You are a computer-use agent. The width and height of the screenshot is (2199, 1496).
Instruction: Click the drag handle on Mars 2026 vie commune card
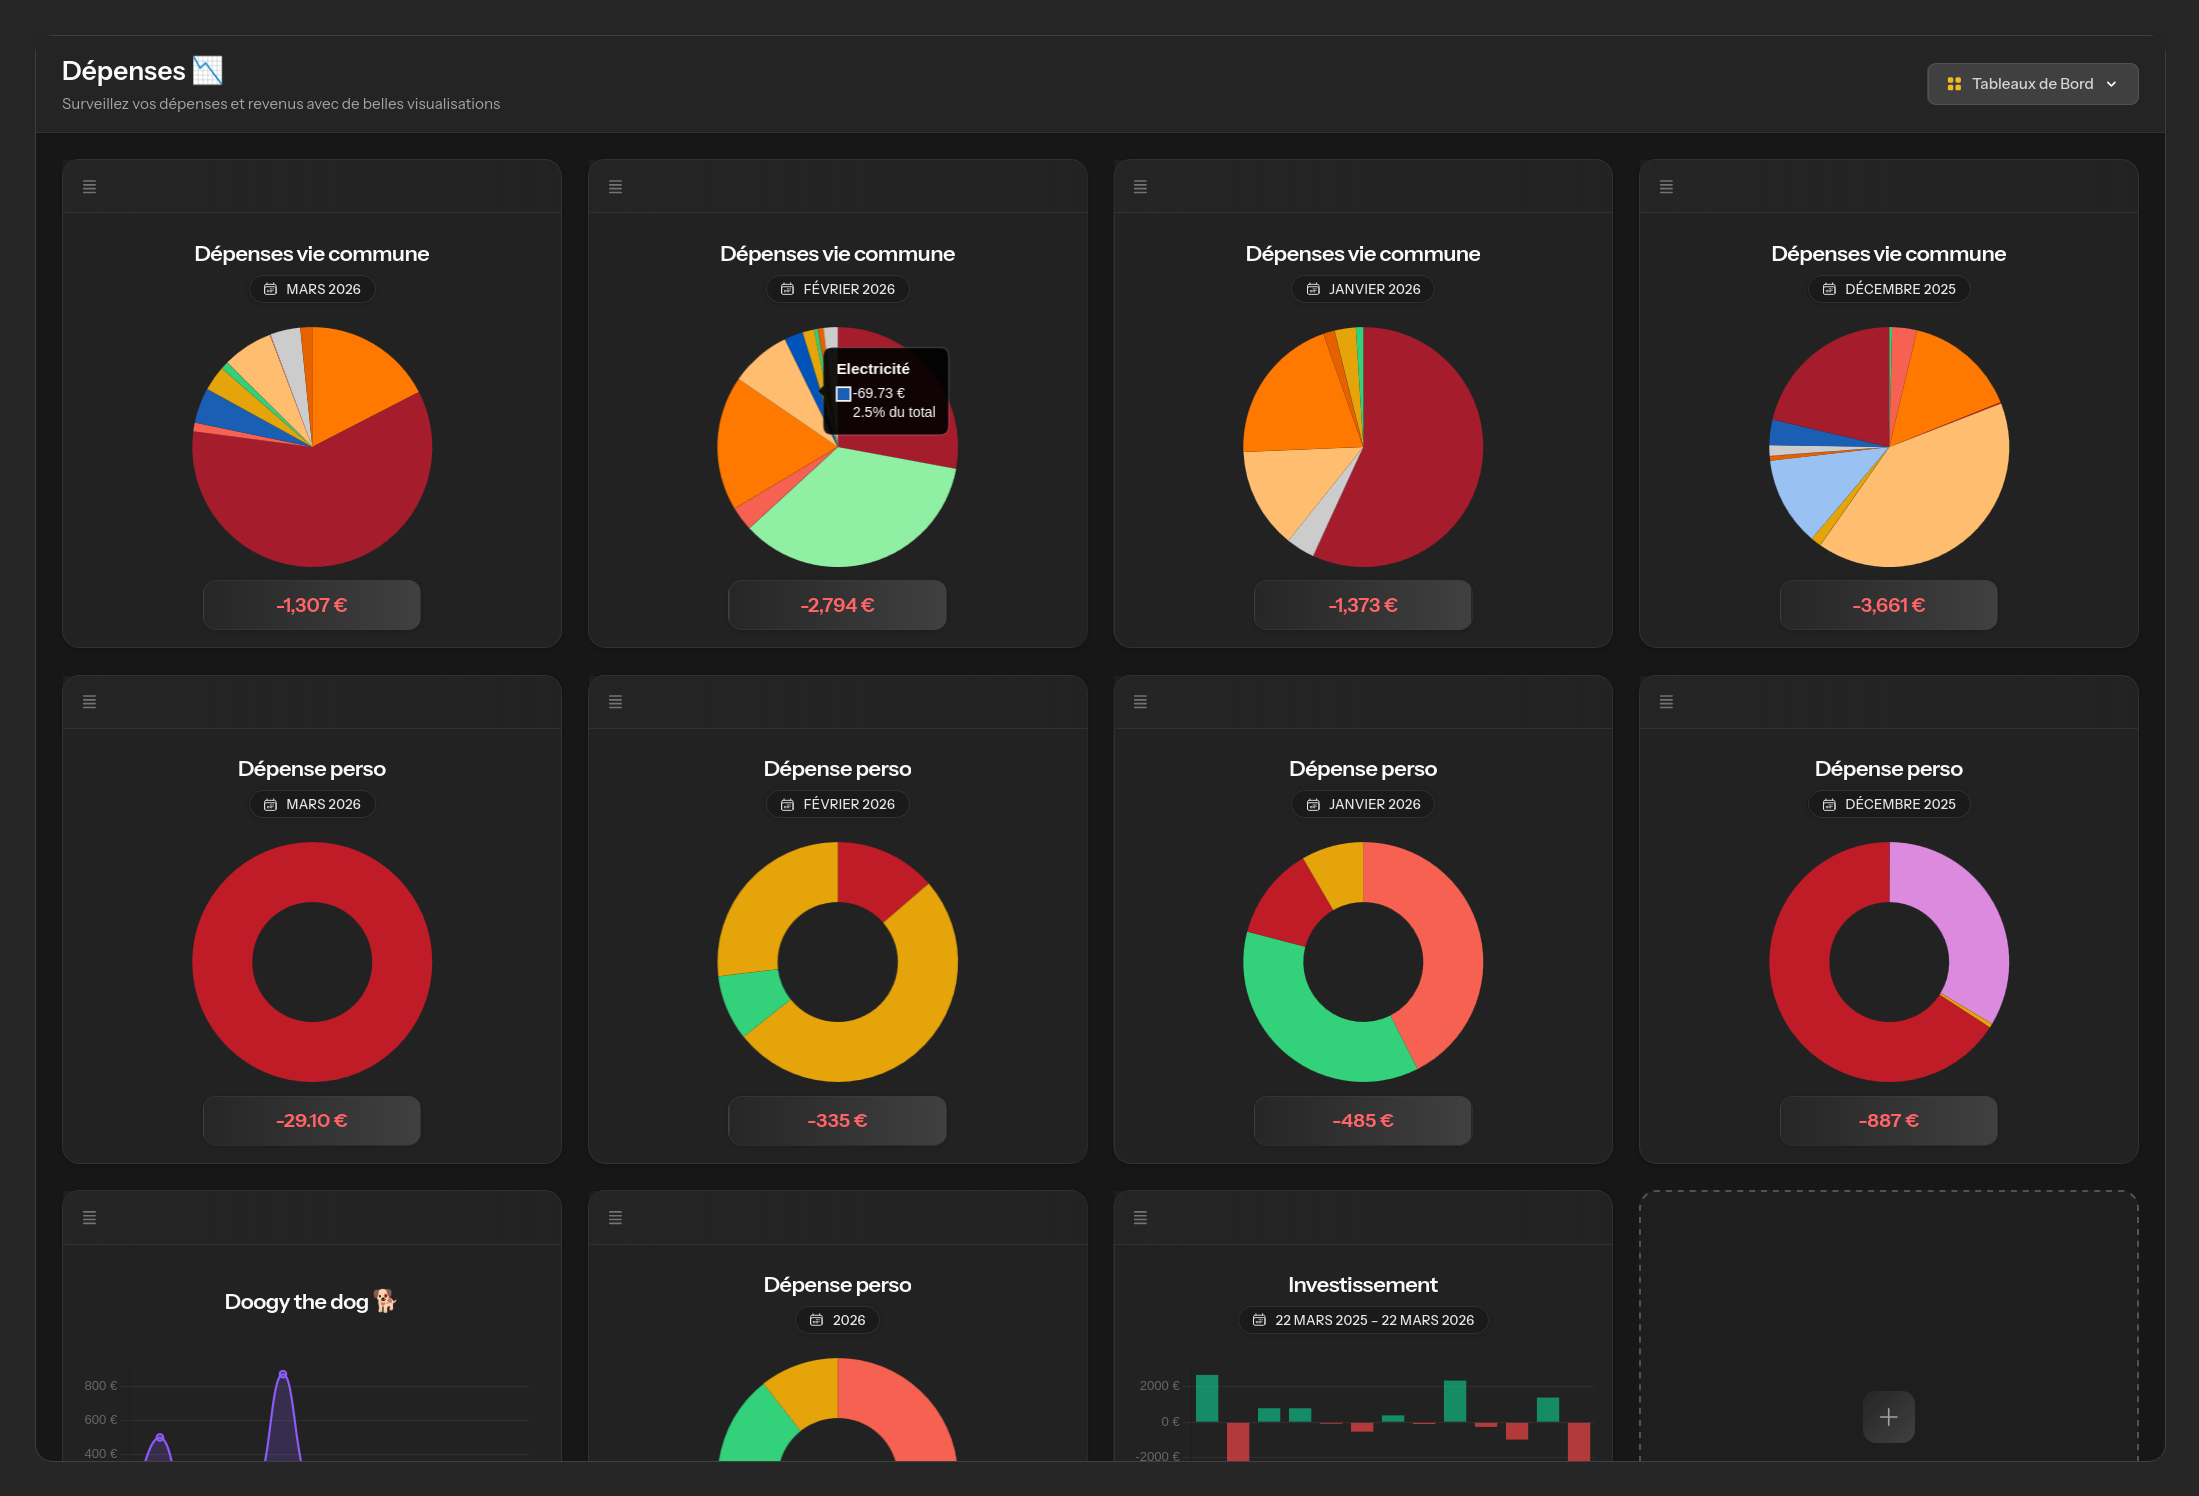coord(89,186)
